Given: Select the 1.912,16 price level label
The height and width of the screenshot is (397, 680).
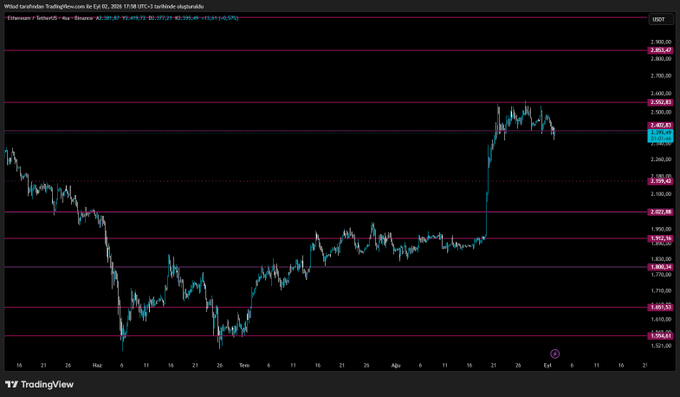Looking at the screenshot, I should click(661, 239).
